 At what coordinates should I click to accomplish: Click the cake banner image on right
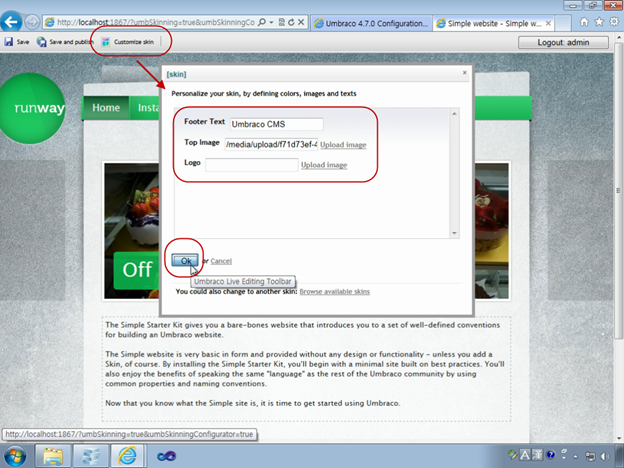pos(491,231)
